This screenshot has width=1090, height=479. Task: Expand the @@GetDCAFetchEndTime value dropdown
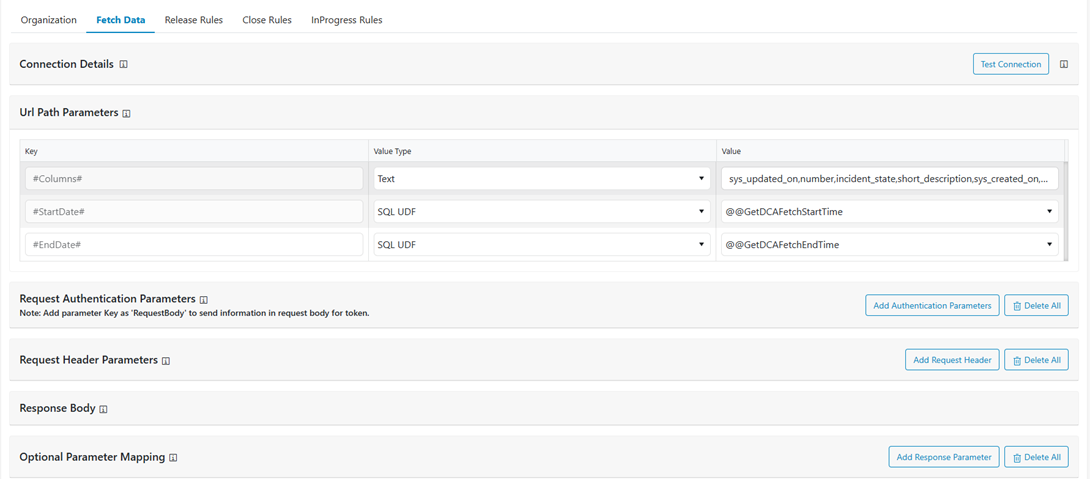point(889,245)
